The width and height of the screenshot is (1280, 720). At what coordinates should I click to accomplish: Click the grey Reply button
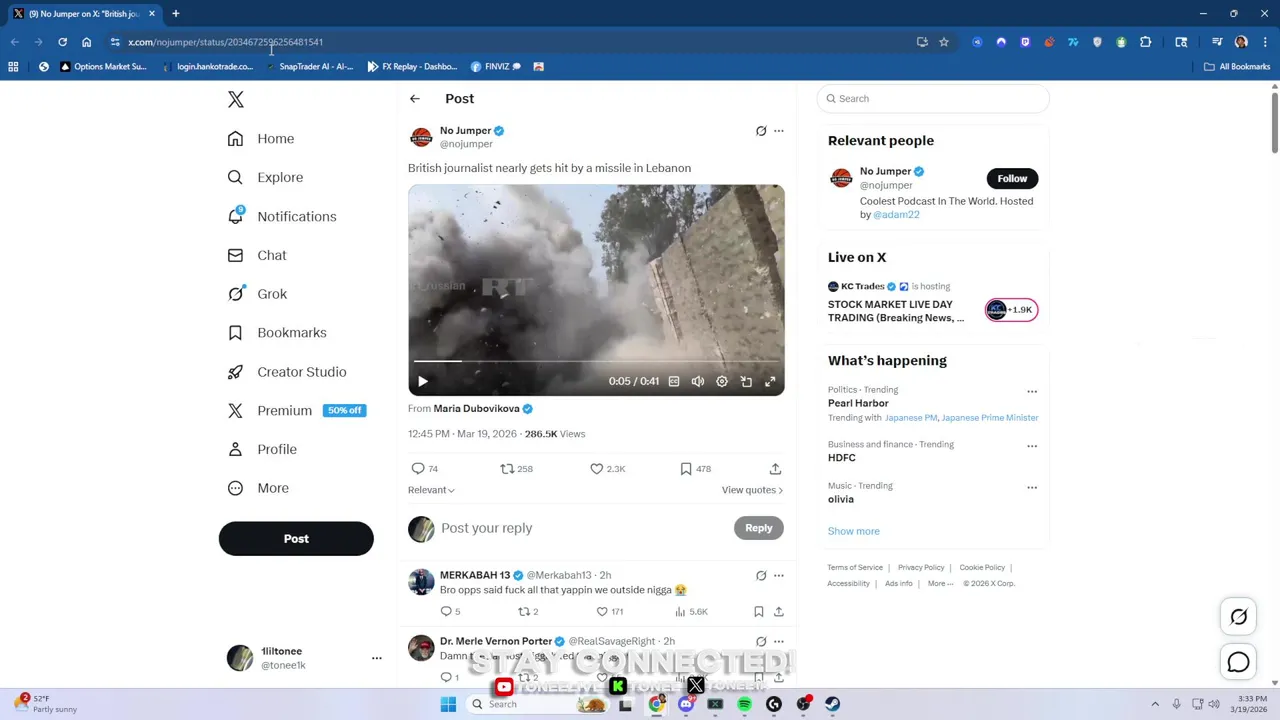tap(759, 528)
